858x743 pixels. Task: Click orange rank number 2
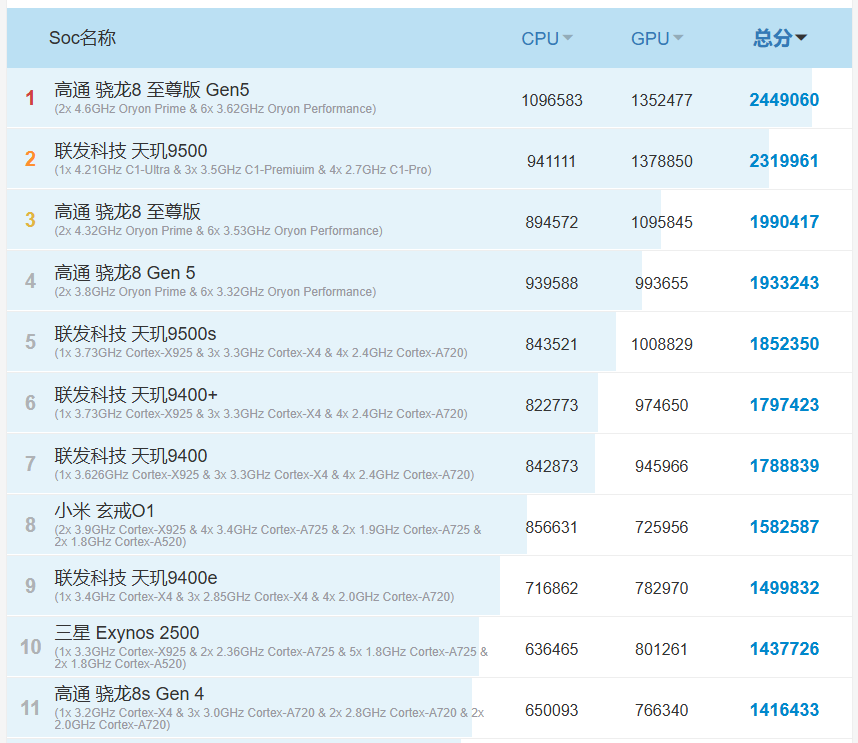click(x=30, y=159)
